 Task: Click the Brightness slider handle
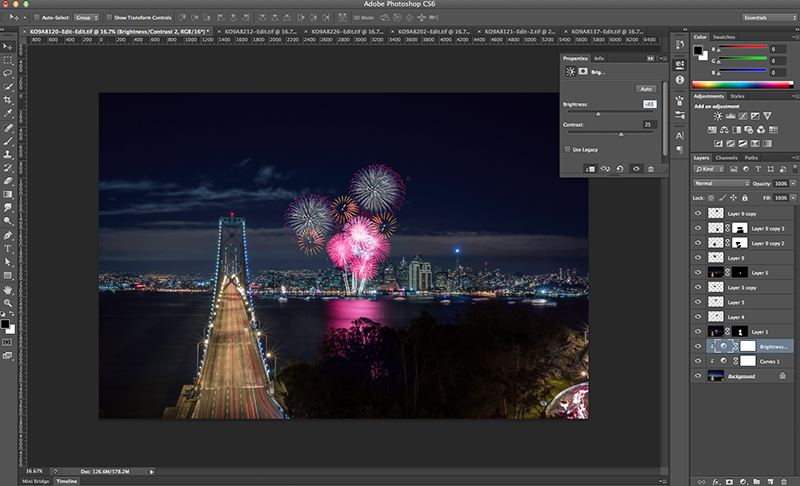point(598,114)
